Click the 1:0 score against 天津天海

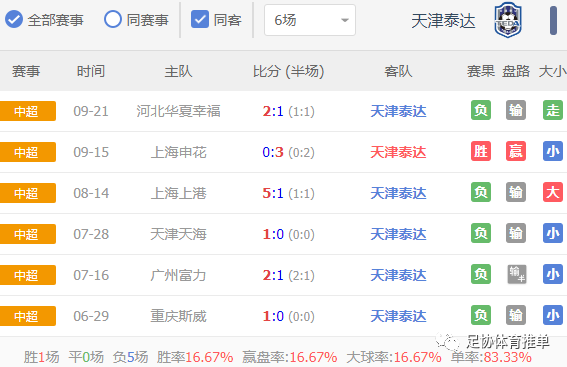pyautogui.click(x=273, y=234)
